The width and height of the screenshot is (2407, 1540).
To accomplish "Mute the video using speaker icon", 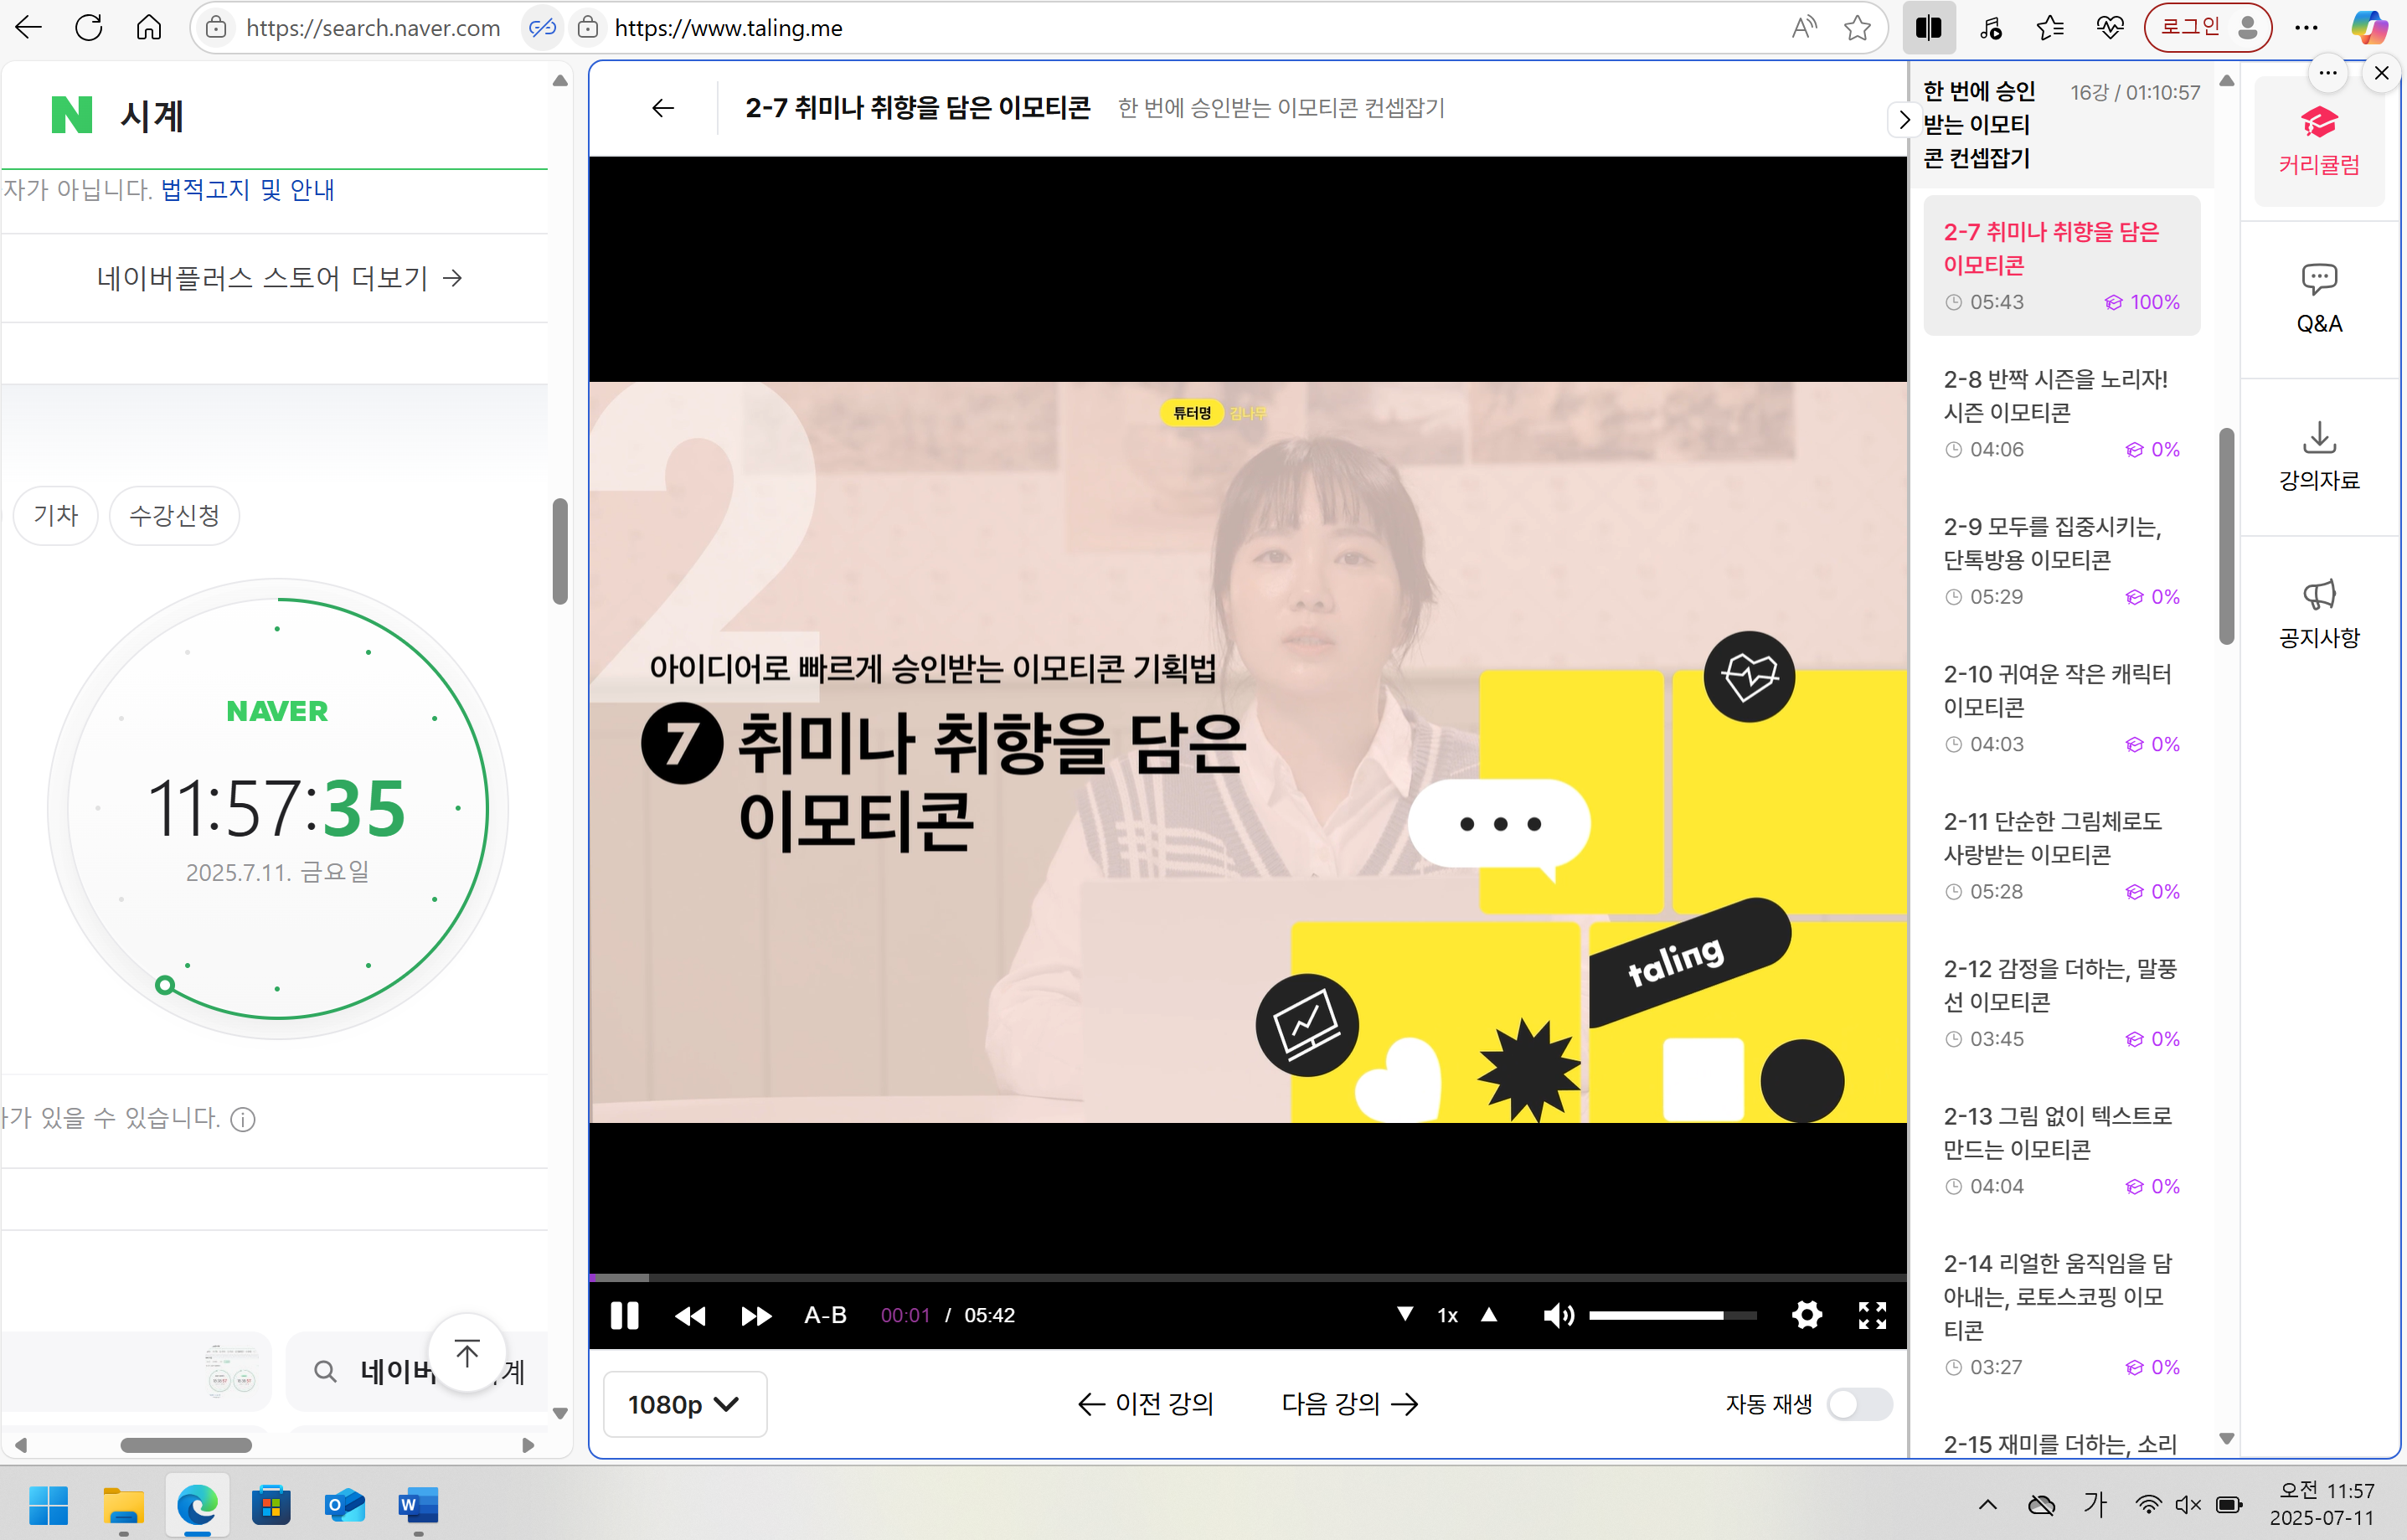I will click(x=1558, y=1315).
